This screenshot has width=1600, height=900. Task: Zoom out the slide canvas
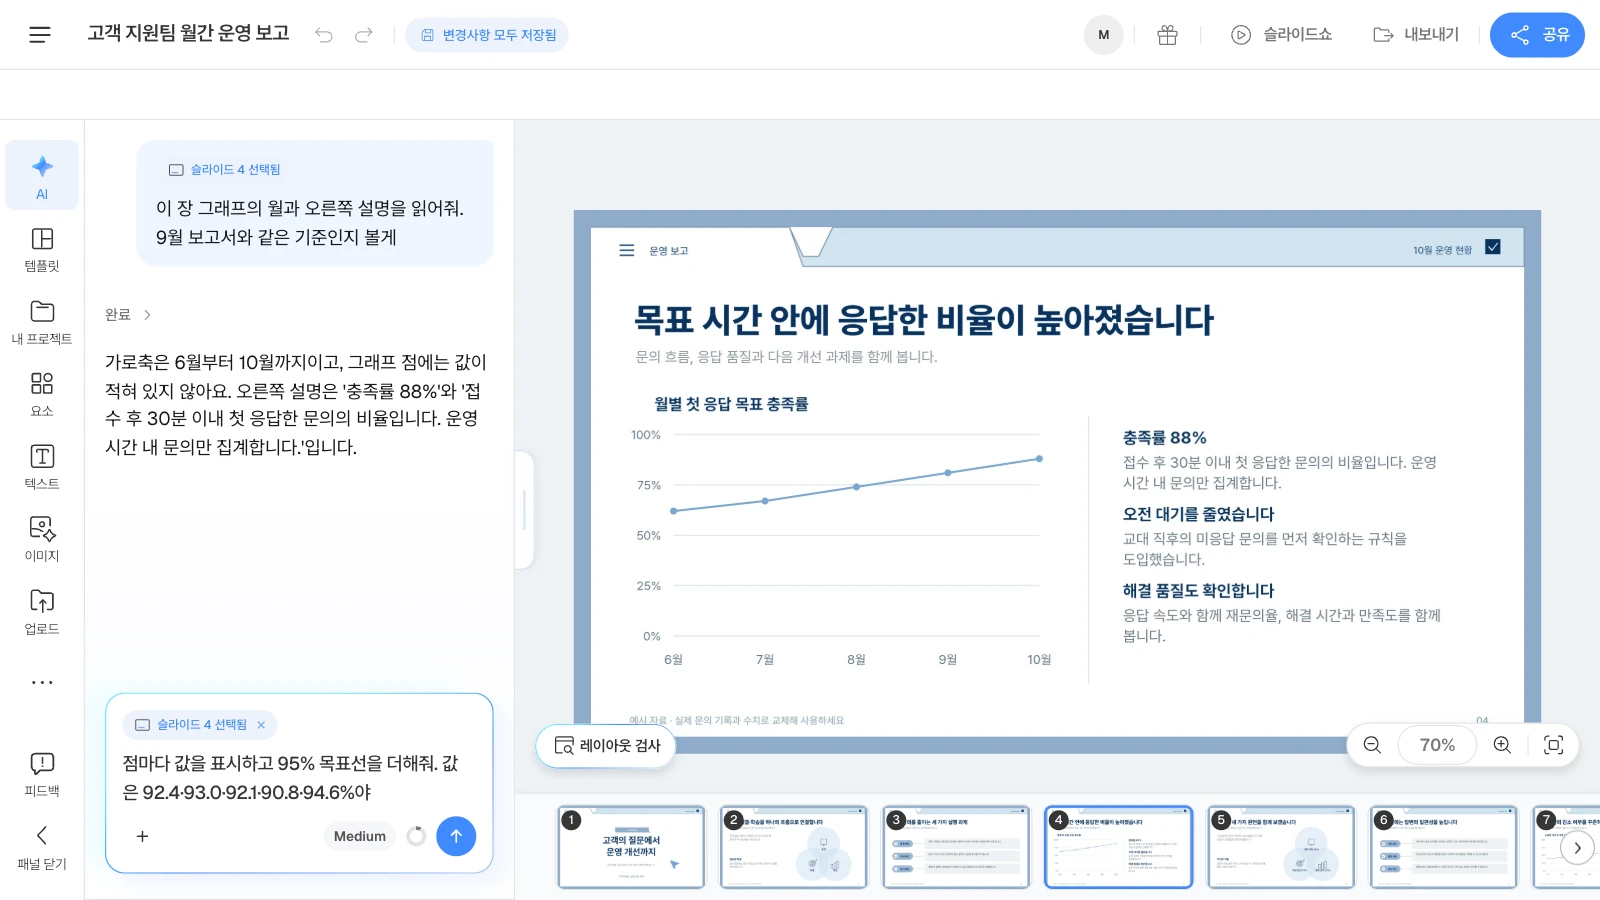point(1372,745)
